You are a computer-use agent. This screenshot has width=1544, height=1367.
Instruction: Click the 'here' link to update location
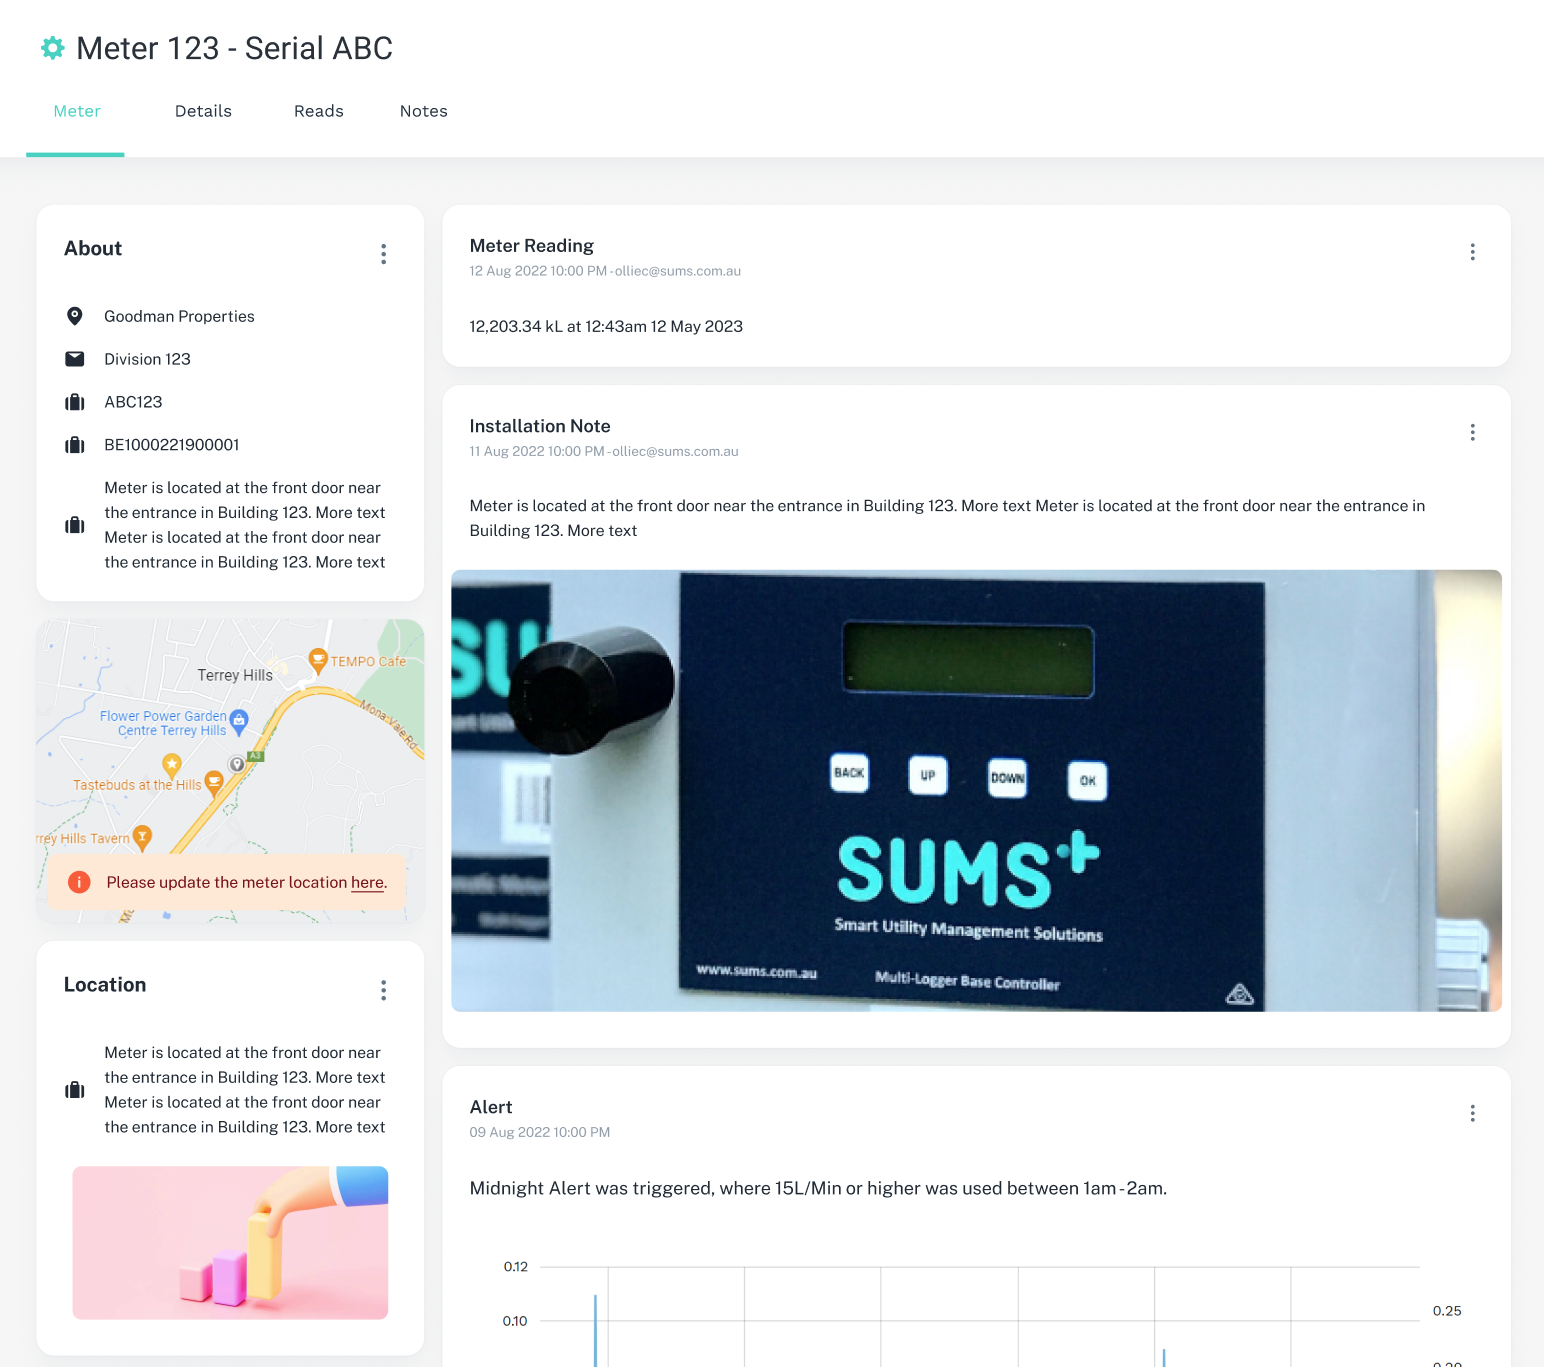[367, 882]
